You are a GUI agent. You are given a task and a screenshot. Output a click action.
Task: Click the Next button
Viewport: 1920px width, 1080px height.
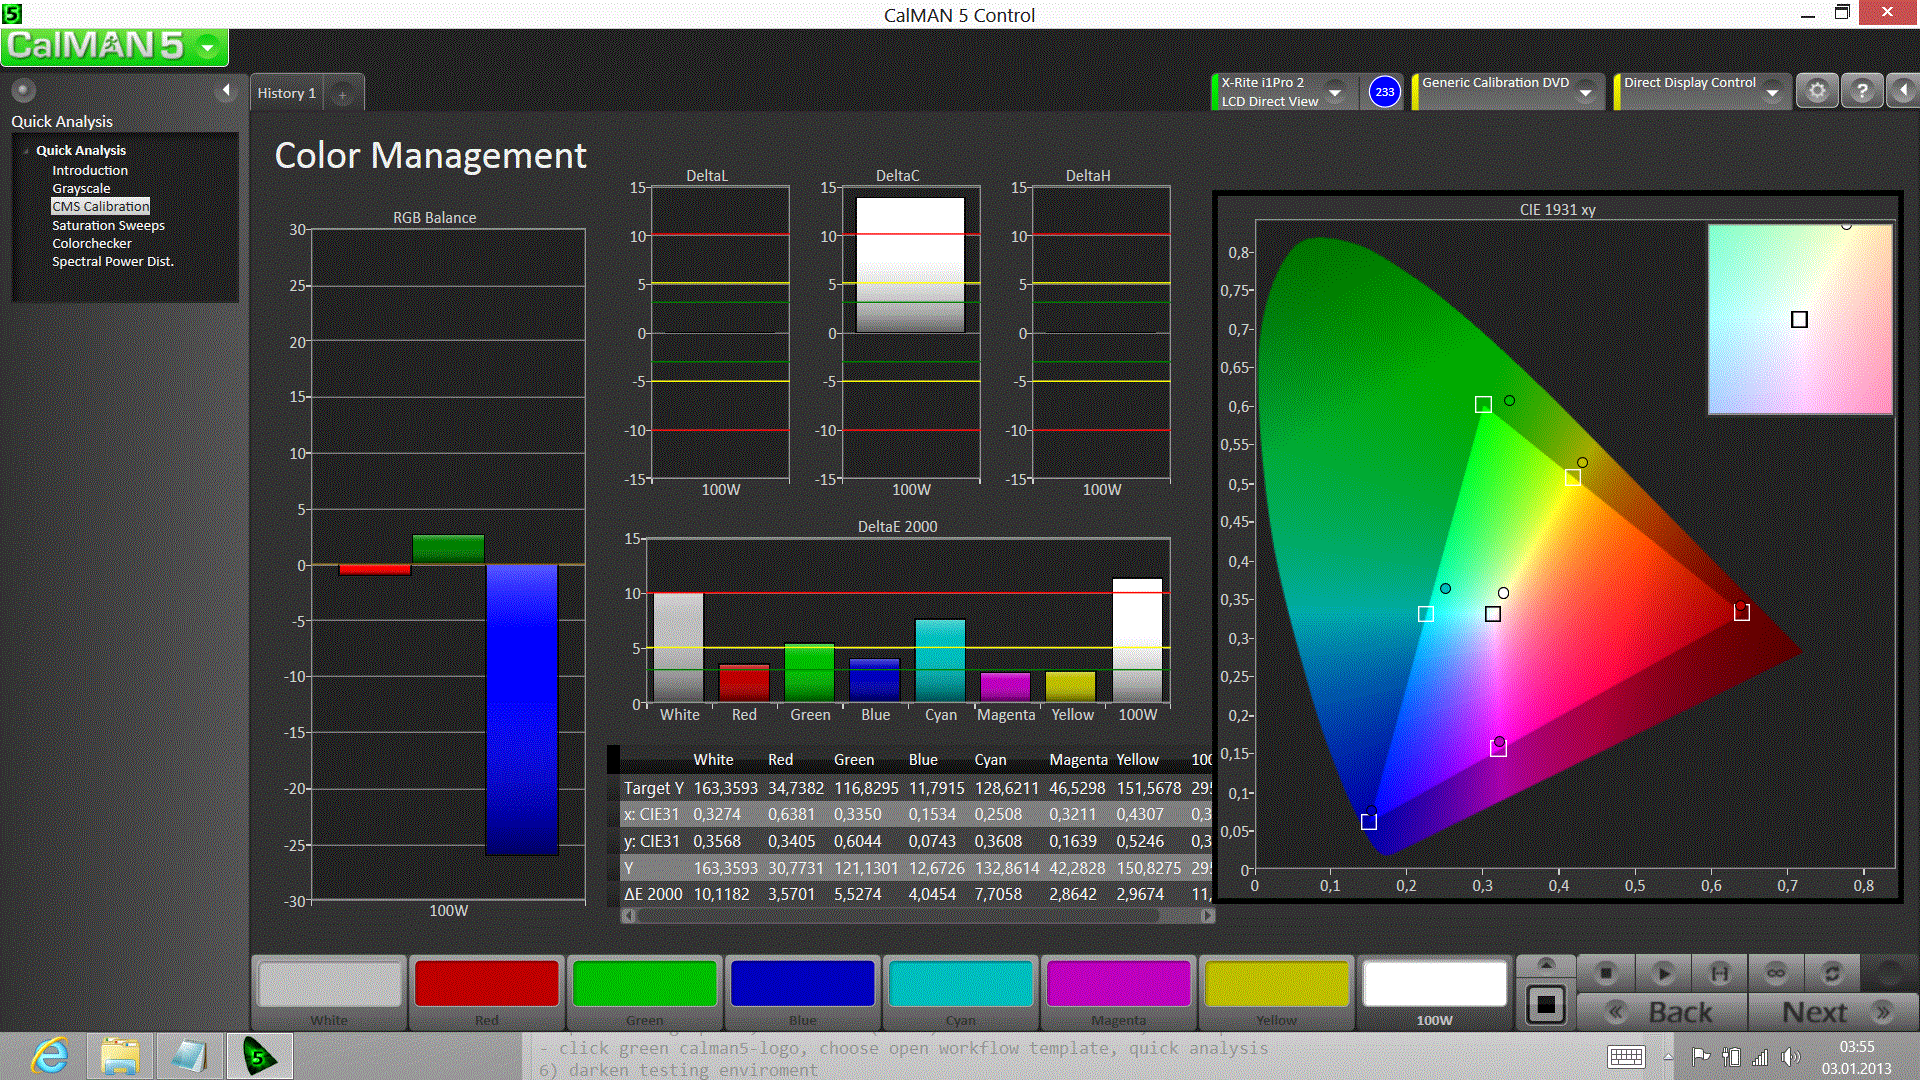1833,1012
